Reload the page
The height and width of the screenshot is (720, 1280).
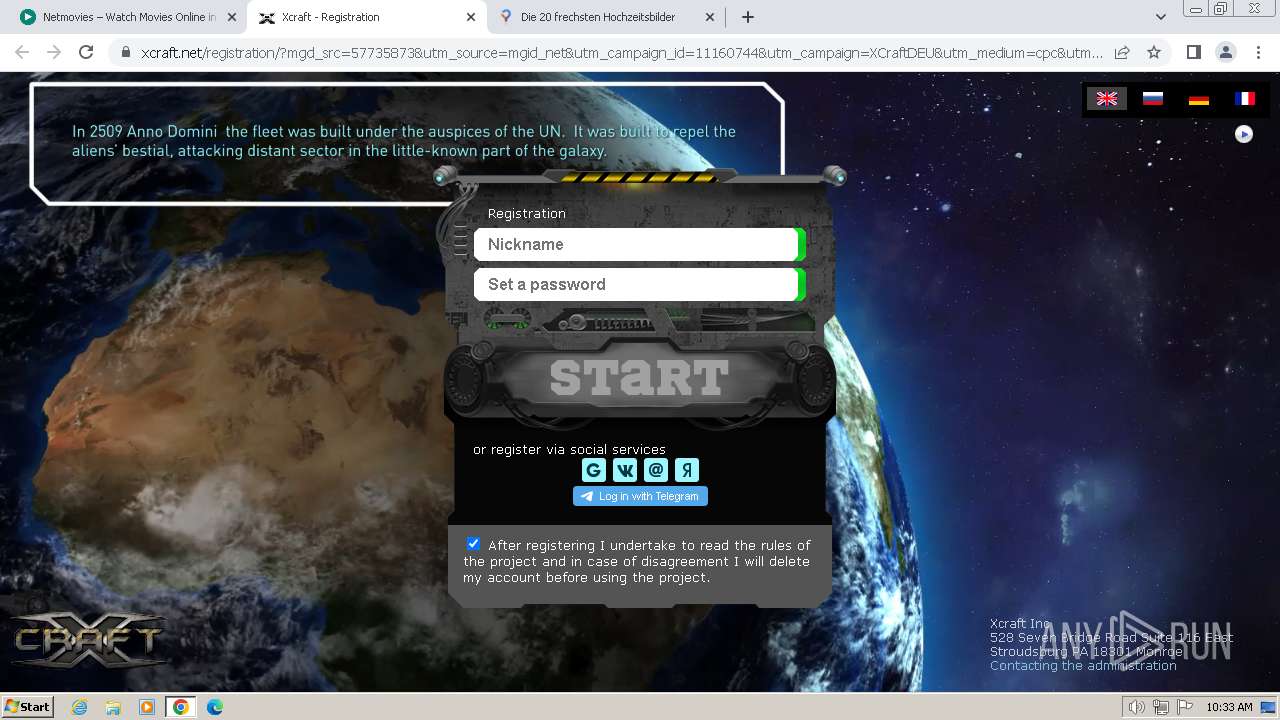[x=86, y=52]
